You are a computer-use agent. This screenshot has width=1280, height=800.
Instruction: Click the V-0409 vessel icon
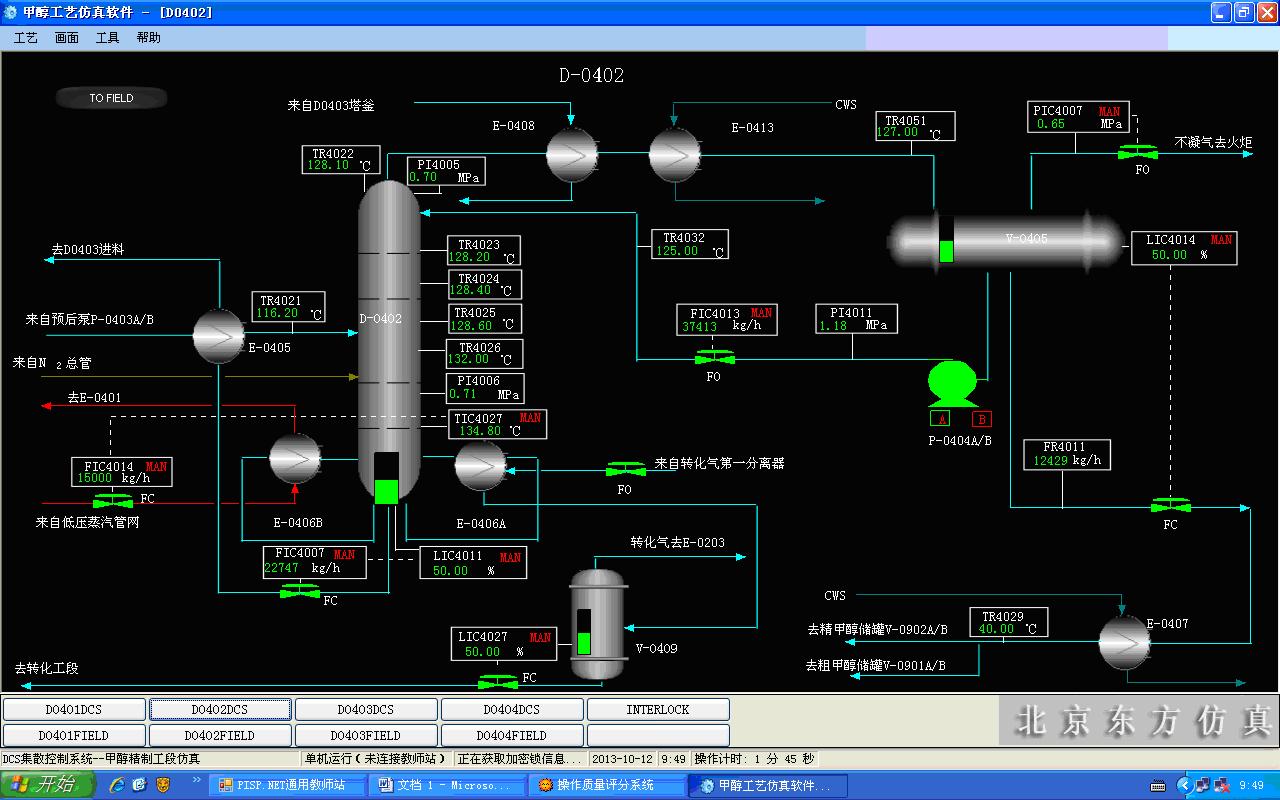tap(596, 627)
